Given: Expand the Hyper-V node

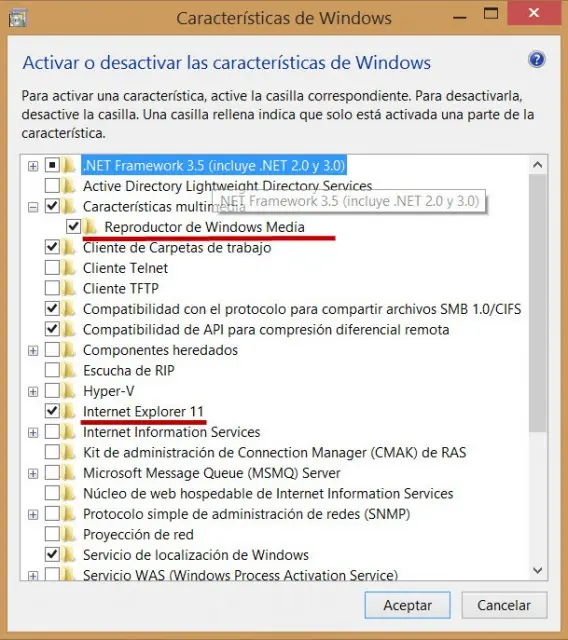Looking at the screenshot, I should coord(33,392).
